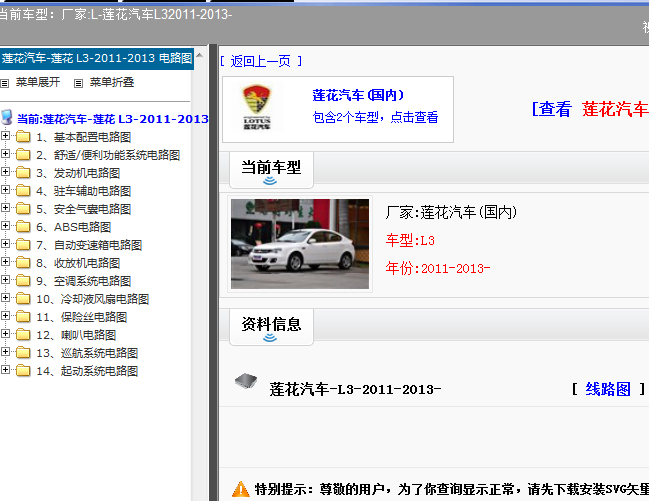The image size is (649, 501).
Task: Expand the 7、自动变速箱电路图 tree node
Action: pos(5,243)
